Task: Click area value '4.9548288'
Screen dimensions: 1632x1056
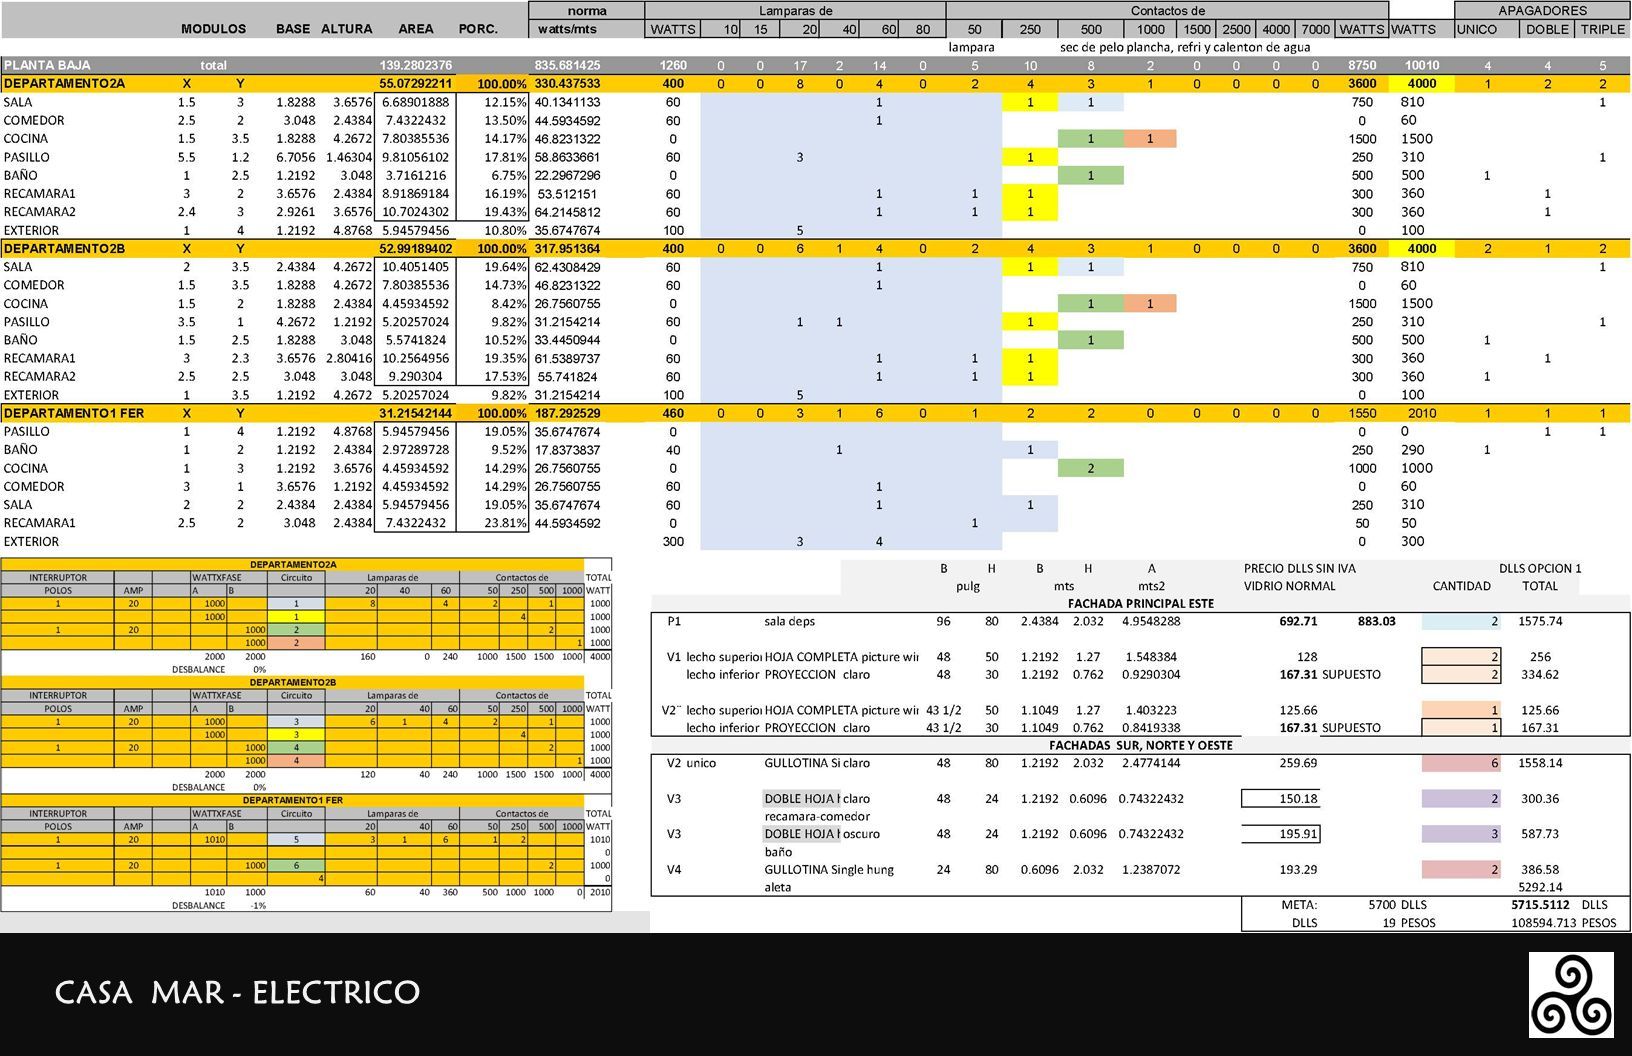Action: pyautogui.click(x=1151, y=621)
